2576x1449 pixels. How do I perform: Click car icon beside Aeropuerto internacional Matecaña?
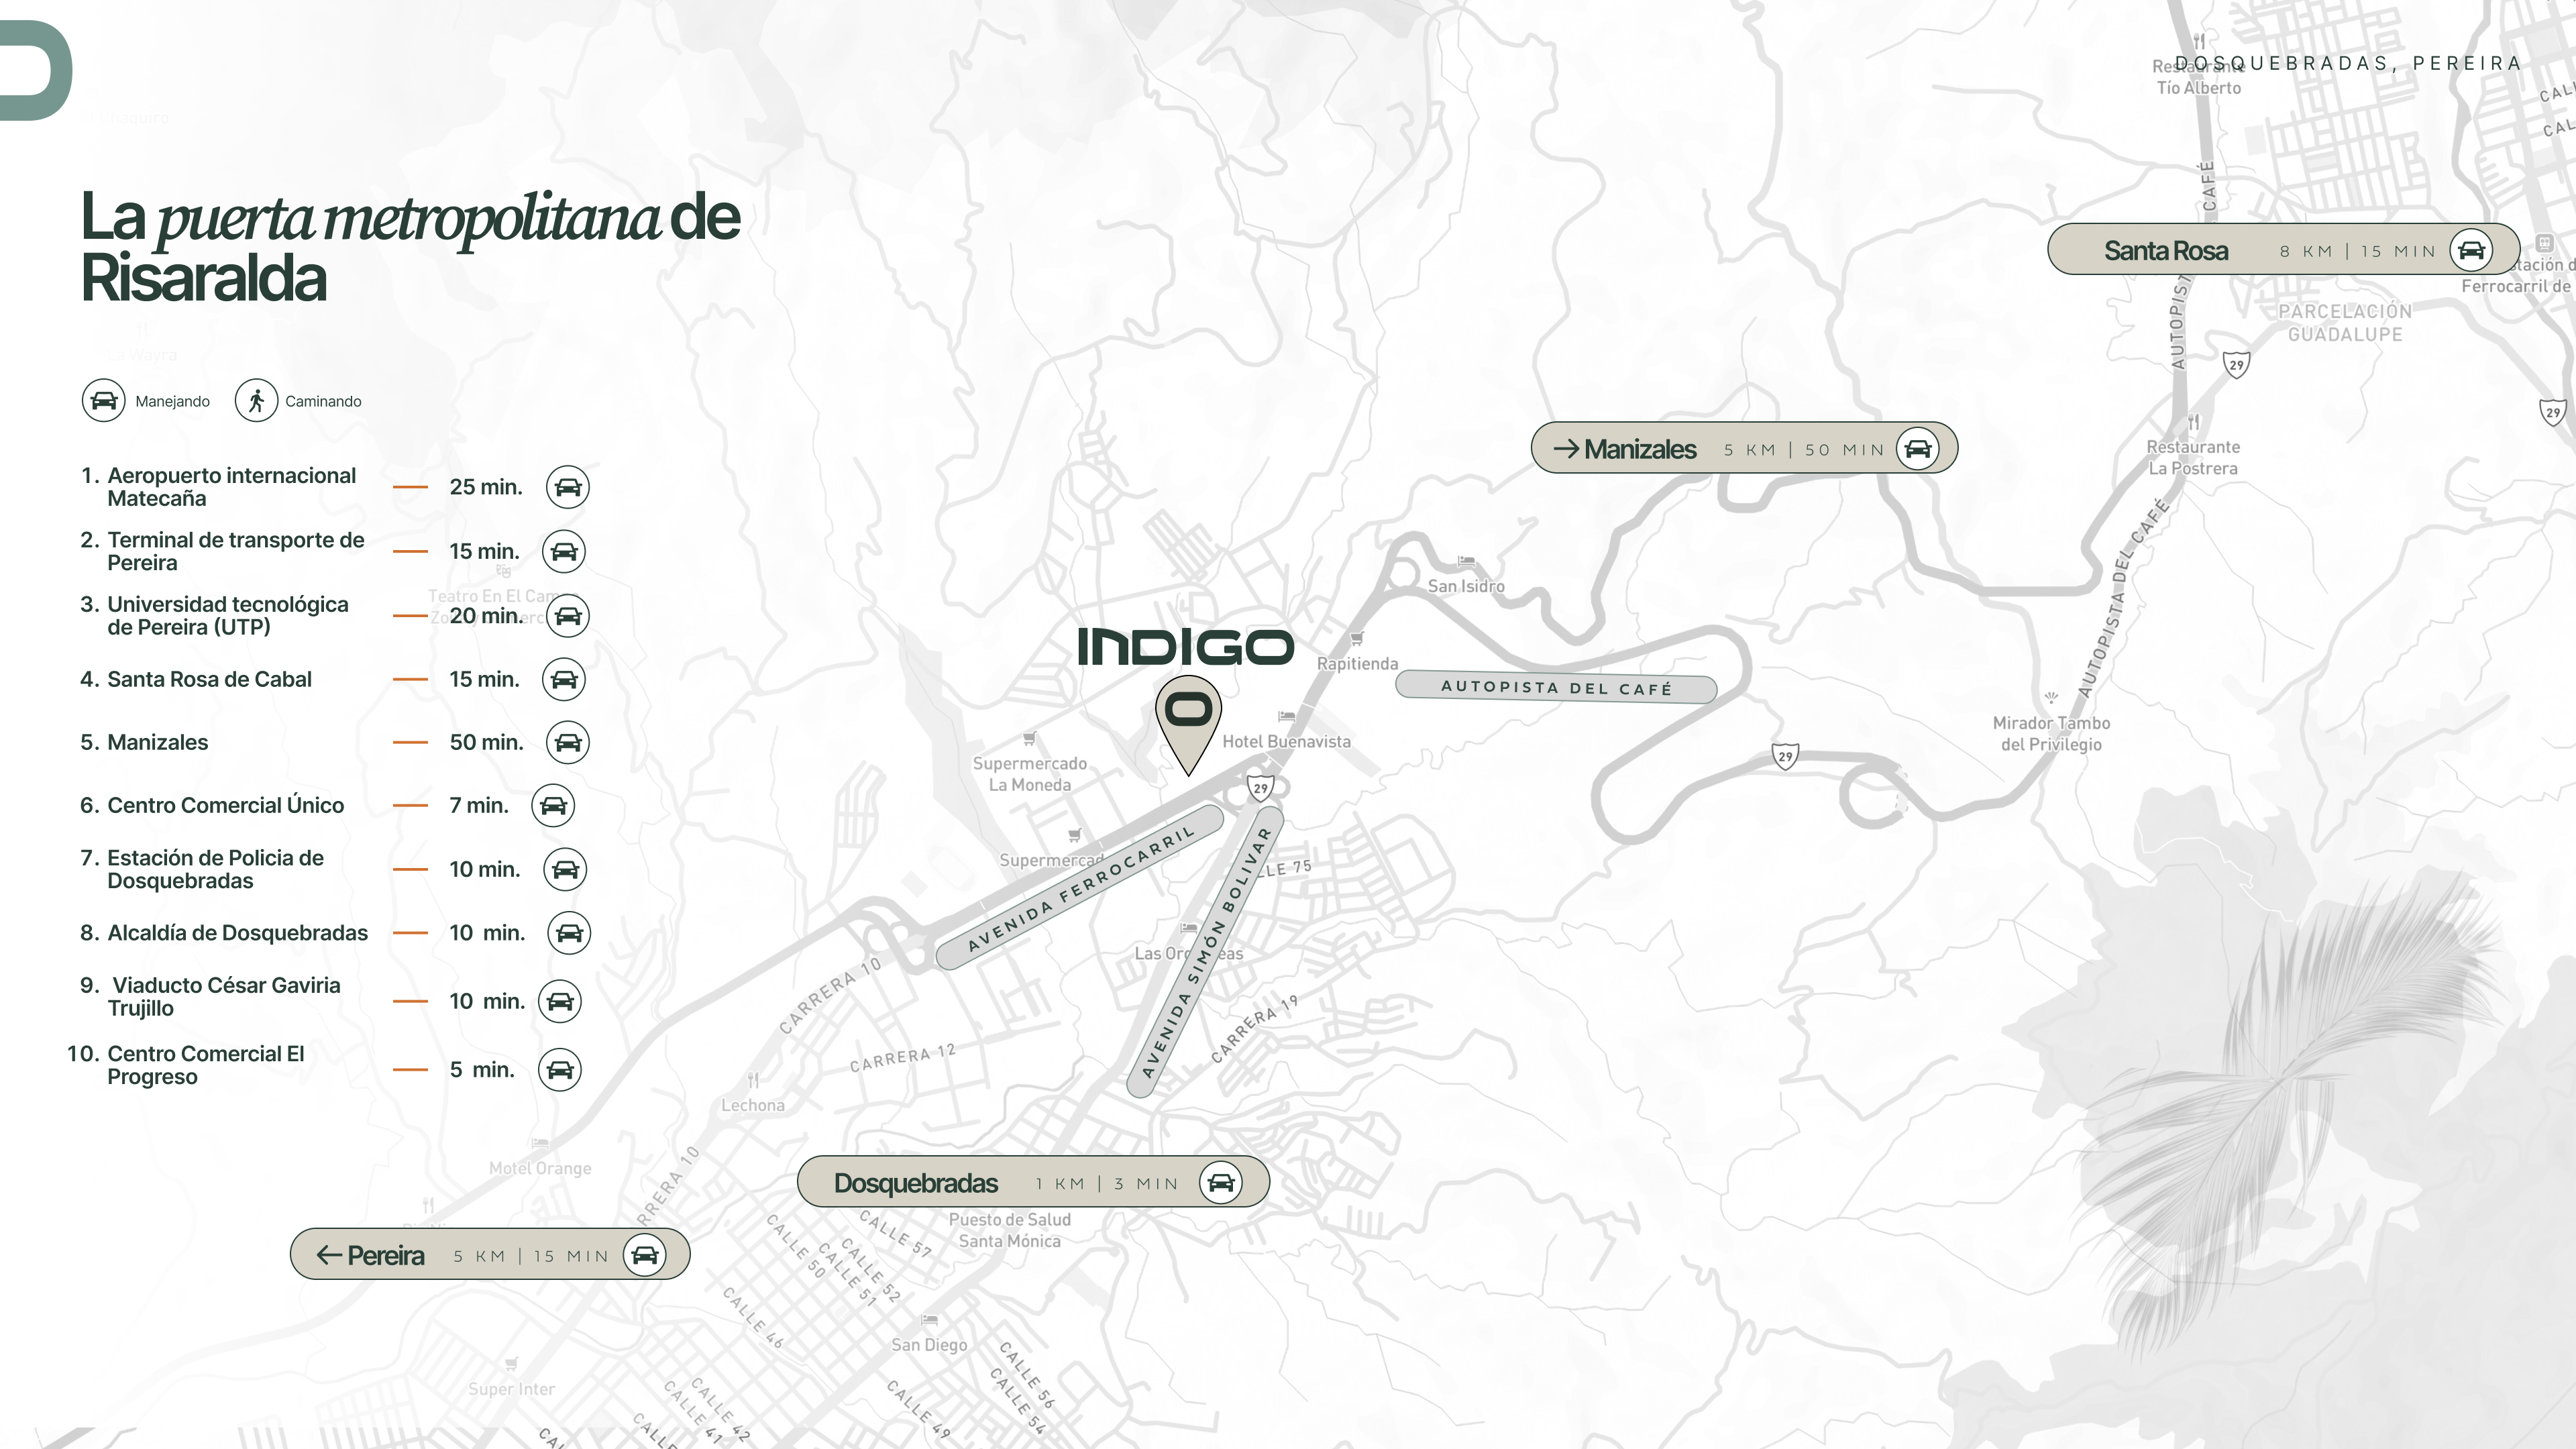[567, 487]
